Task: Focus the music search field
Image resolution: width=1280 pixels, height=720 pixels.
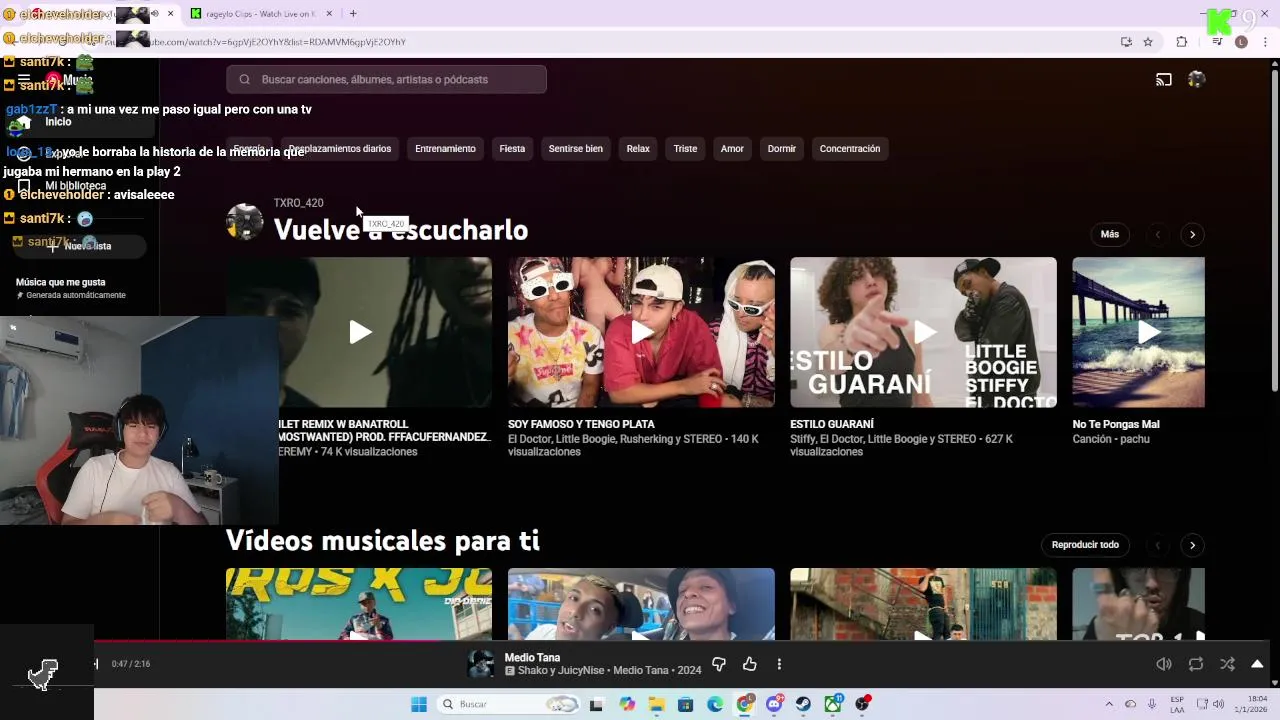Action: coord(386,79)
